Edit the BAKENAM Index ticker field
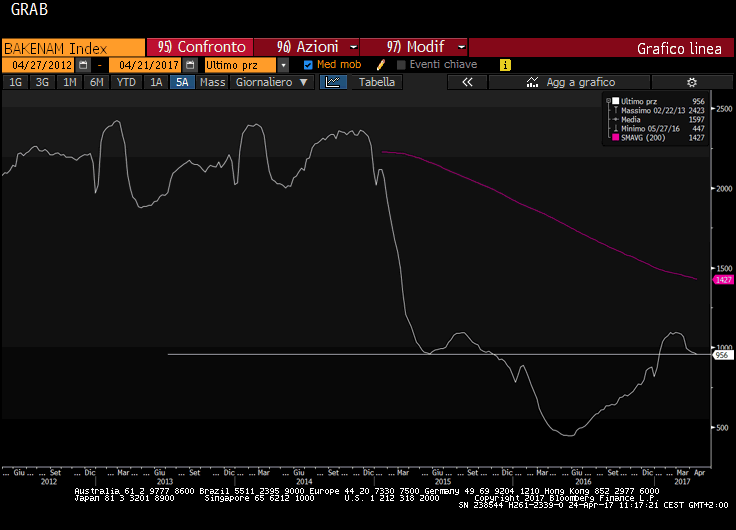Viewport: 736px width, 530px height. [x=73, y=48]
